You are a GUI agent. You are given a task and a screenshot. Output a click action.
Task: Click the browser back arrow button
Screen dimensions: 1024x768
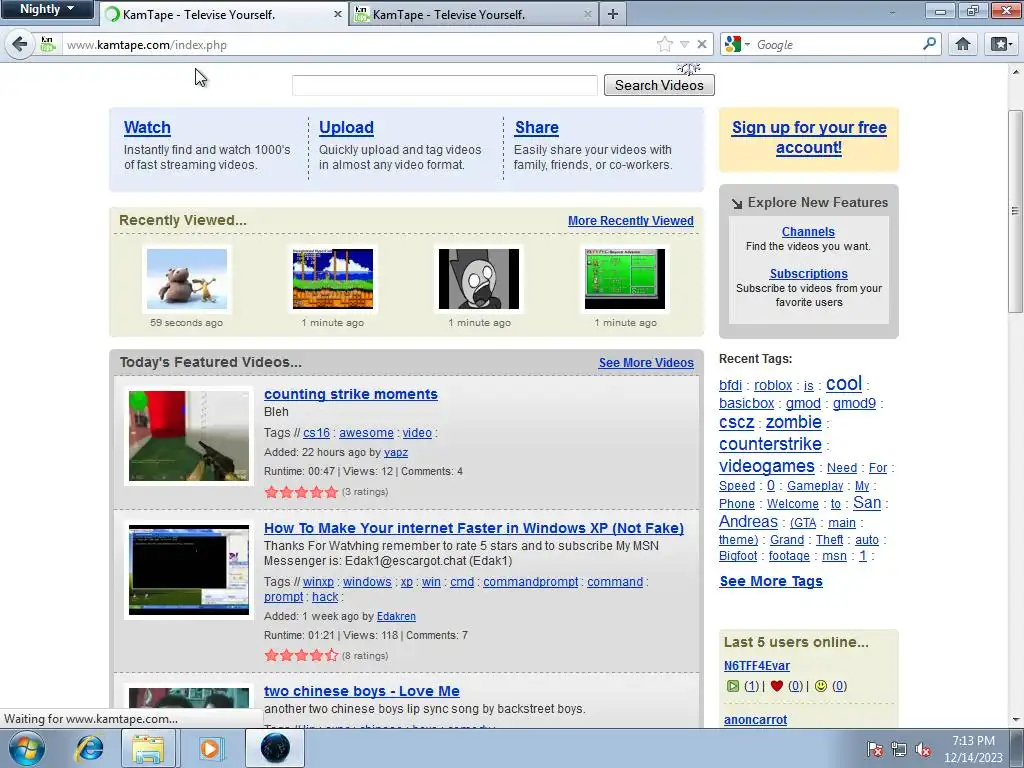click(x=20, y=44)
